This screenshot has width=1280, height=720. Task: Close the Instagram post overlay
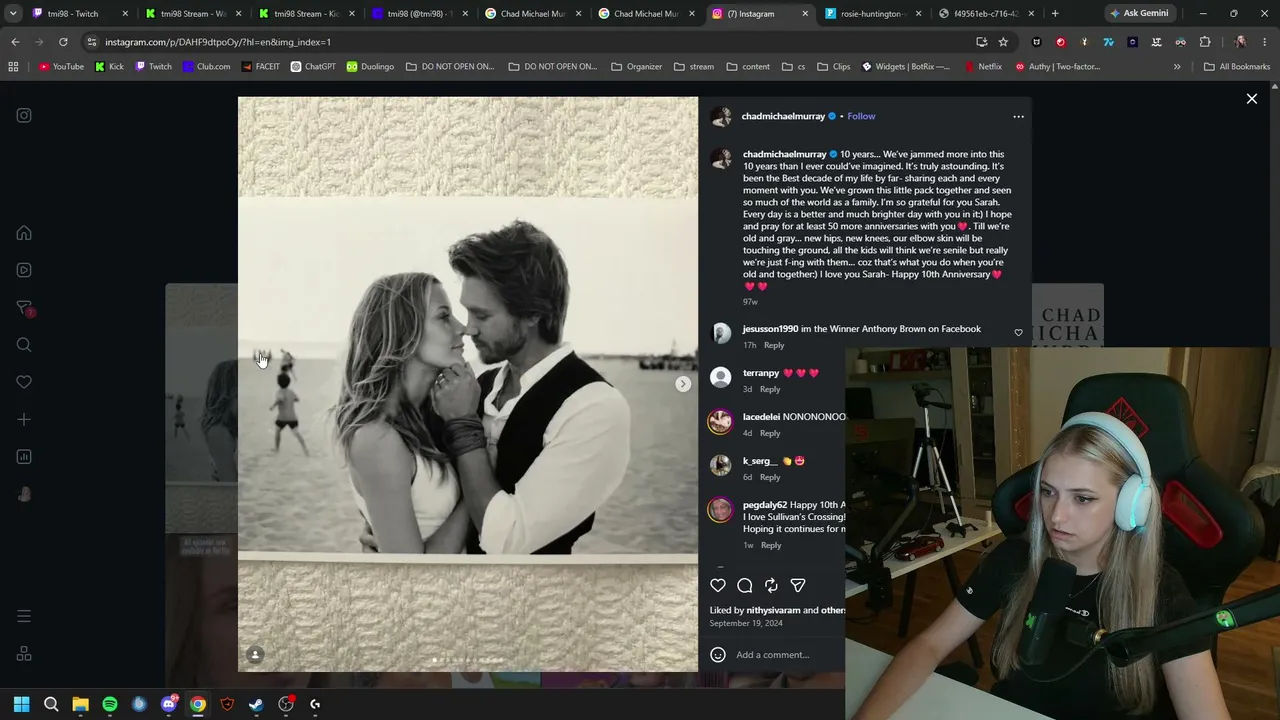click(x=1251, y=99)
